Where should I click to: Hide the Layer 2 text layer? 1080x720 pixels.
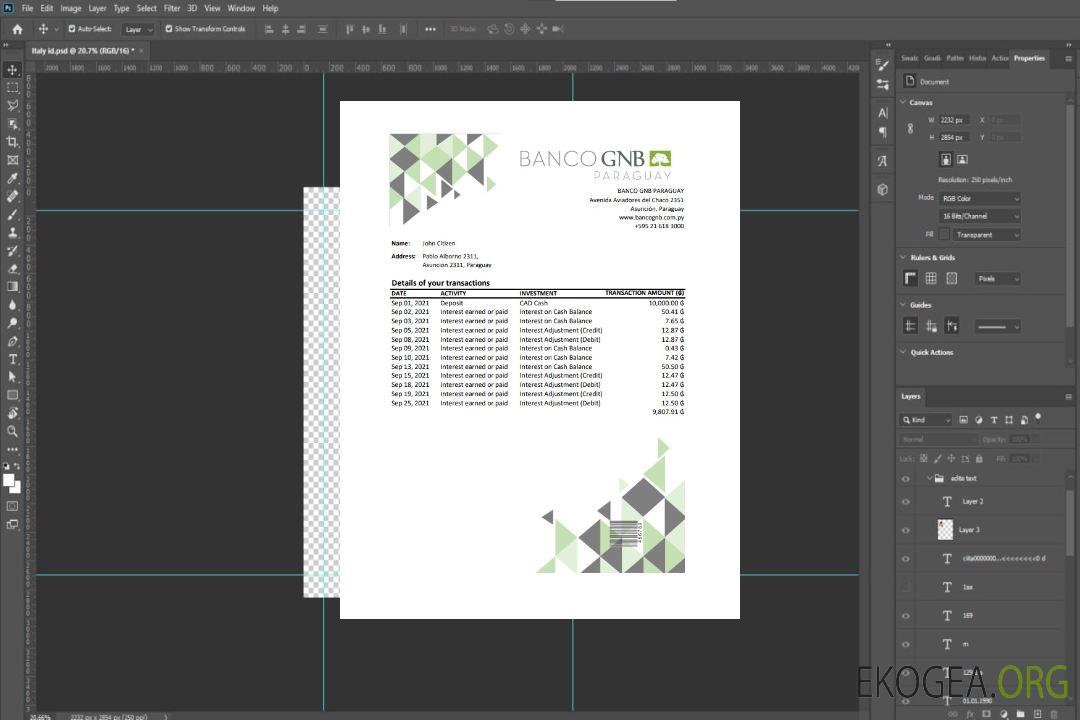tap(906, 502)
